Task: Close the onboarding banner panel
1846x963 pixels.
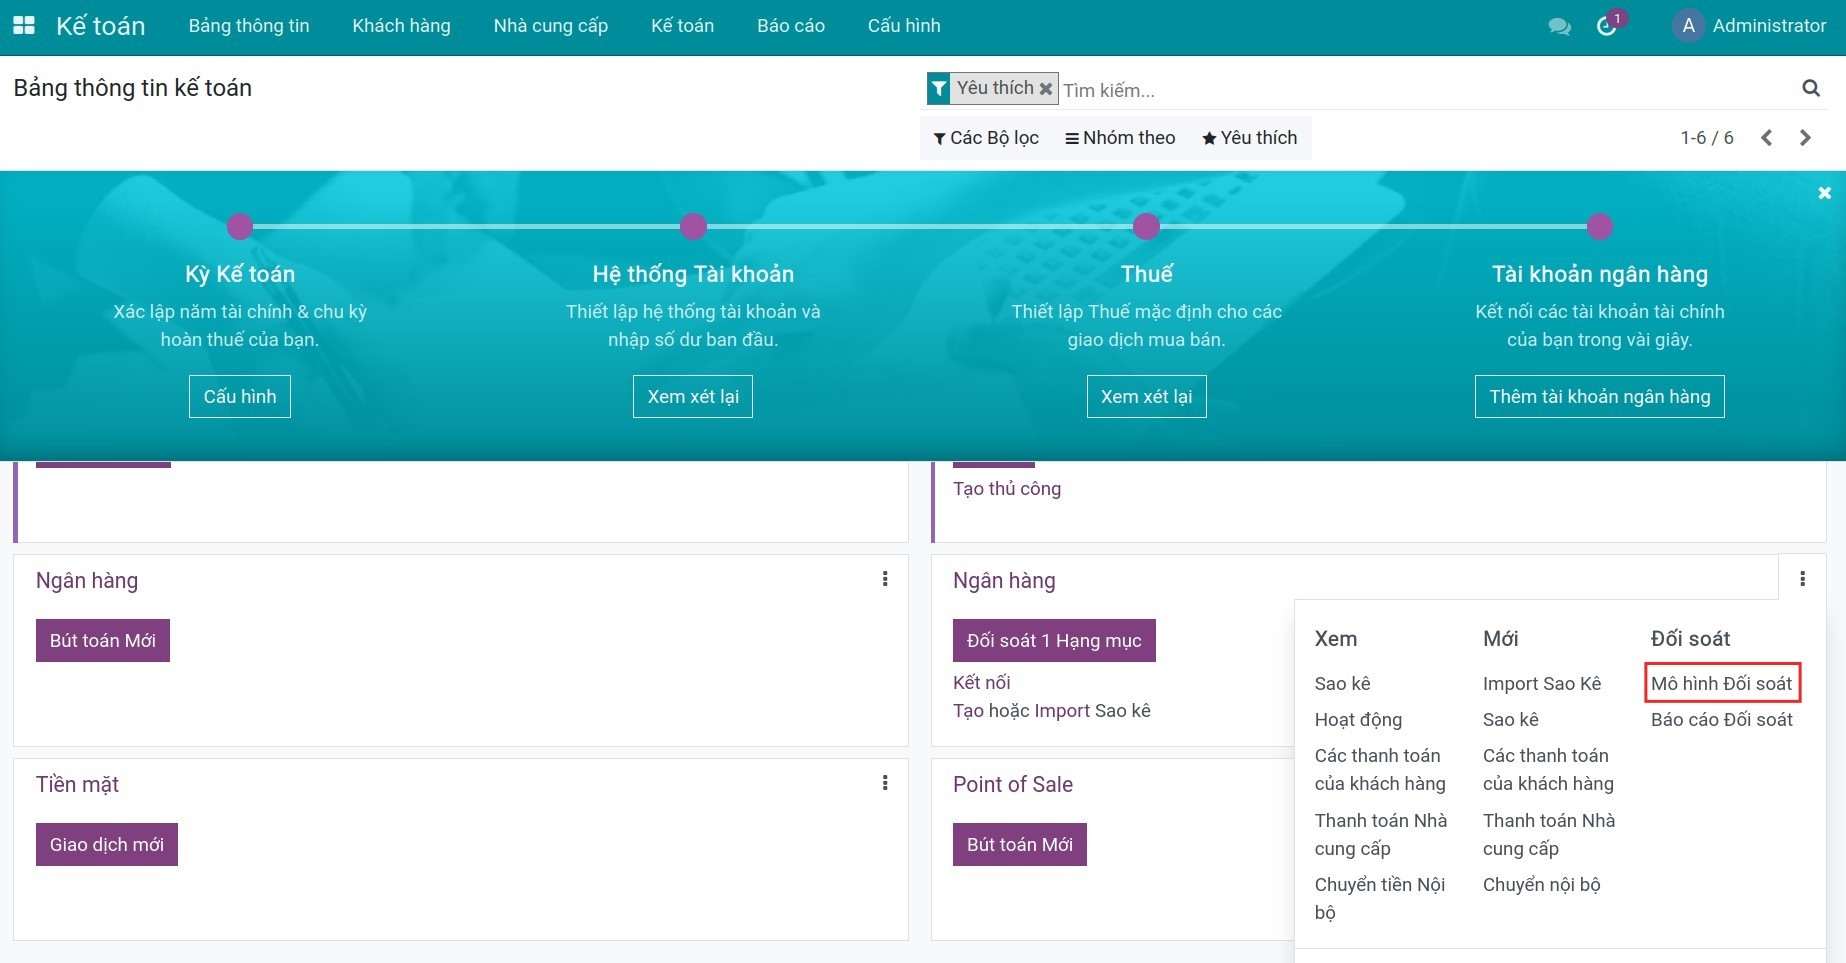Action: point(1824,193)
